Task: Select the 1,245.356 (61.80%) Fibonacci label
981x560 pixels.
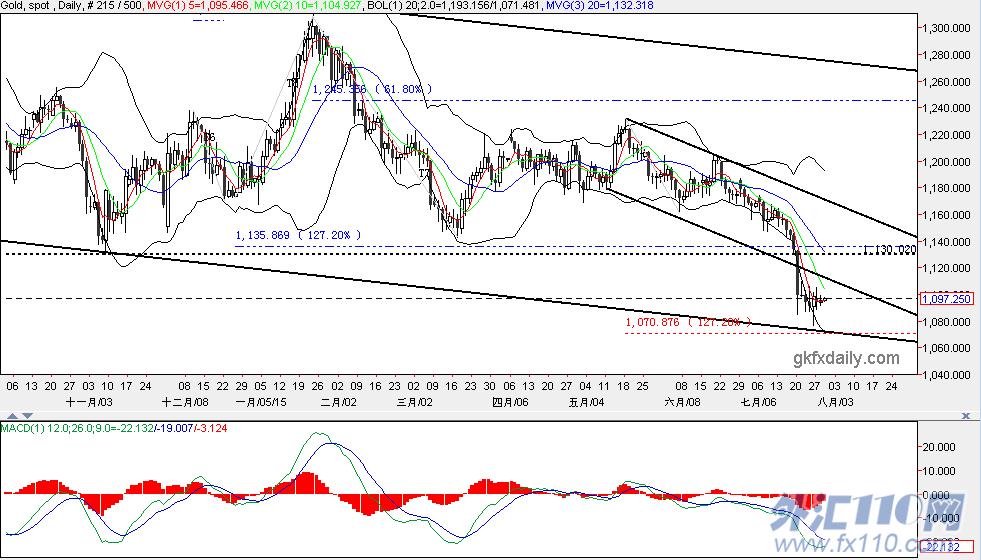Action: click(x=372, y=89)
